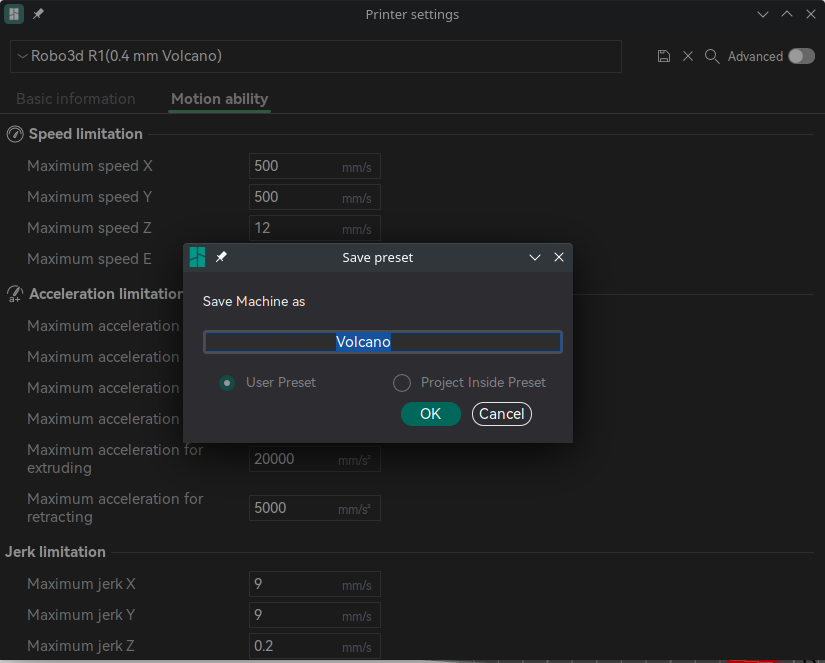
Task: Pin the Save preset dialog
Action: (x=221, y=257)
